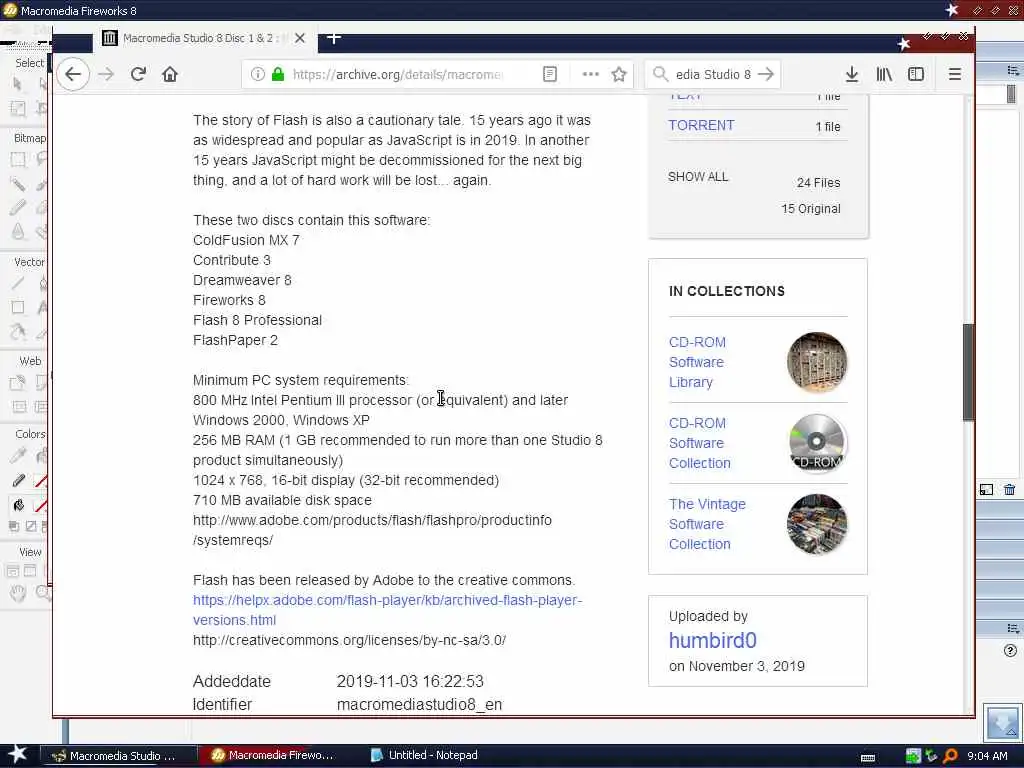Open the Start menu star button
Image resolution: width=1024 pixels, height=768 pixels.
point(16,754)
